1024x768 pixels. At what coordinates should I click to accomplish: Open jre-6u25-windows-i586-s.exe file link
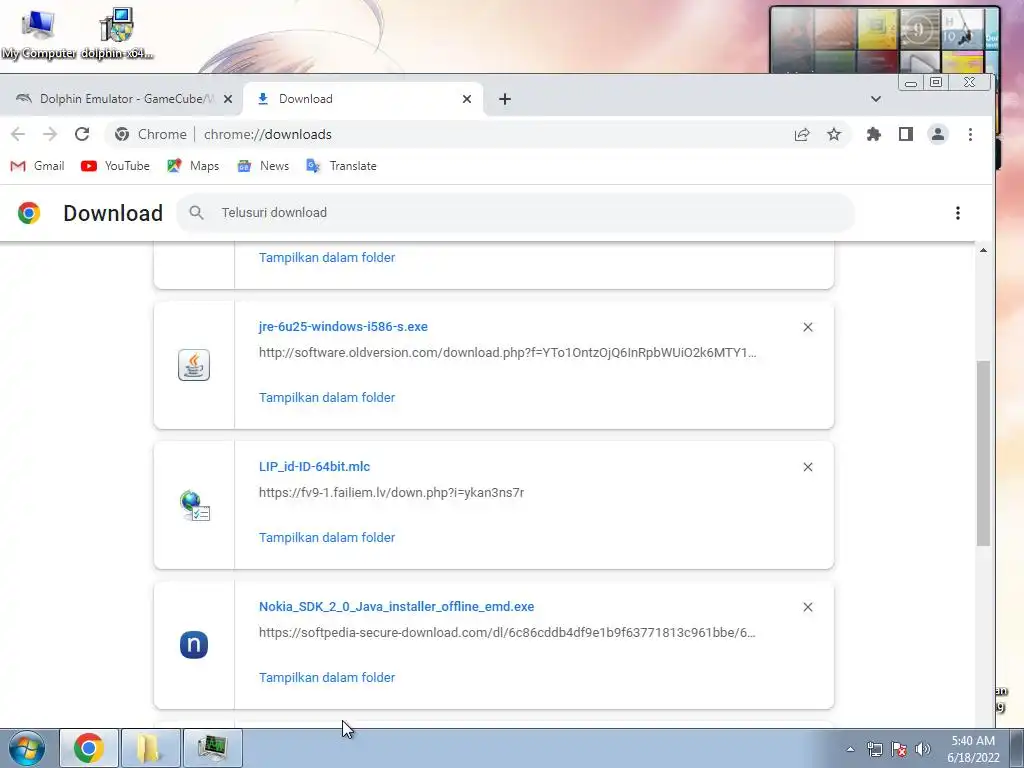pos(344,327)
